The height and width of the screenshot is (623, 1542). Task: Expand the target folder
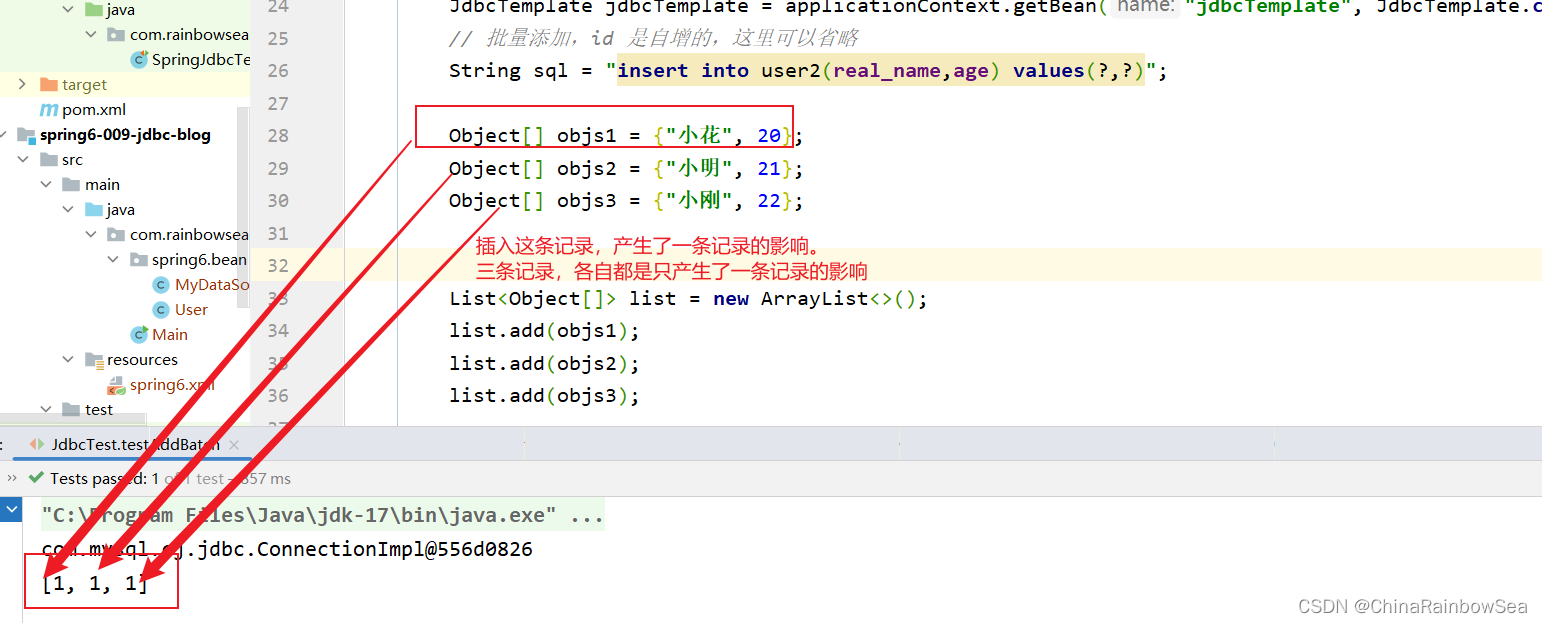[23, 85]
